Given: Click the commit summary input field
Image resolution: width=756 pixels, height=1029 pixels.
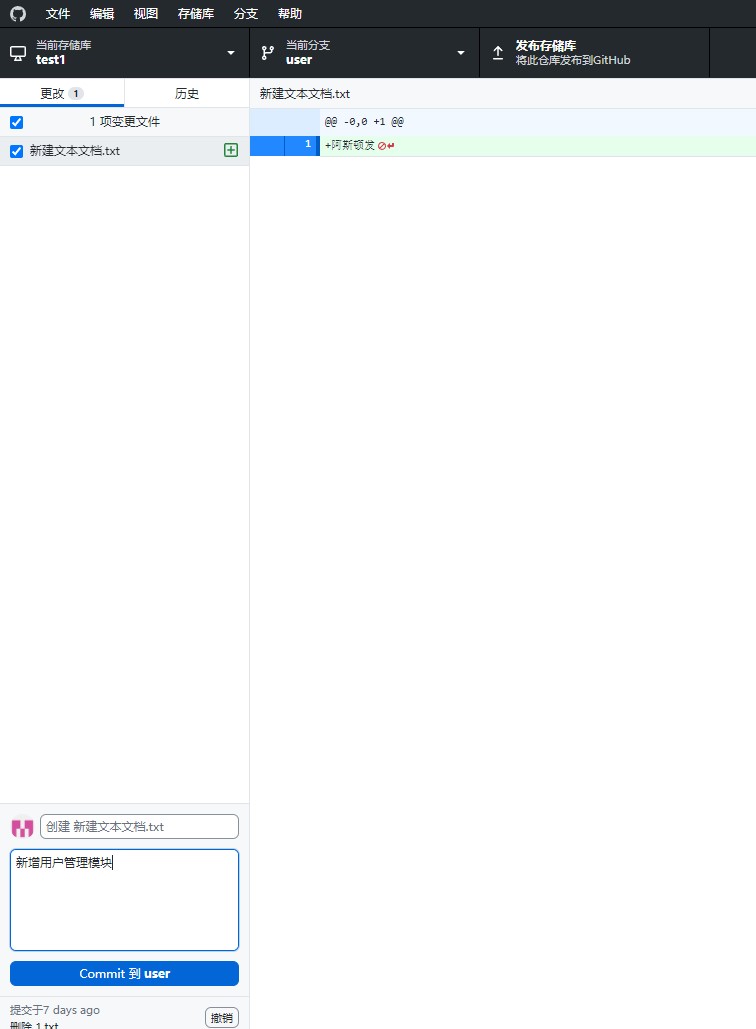Looking at the screenshot, I should pyautogui.click(x=139, y=827).
